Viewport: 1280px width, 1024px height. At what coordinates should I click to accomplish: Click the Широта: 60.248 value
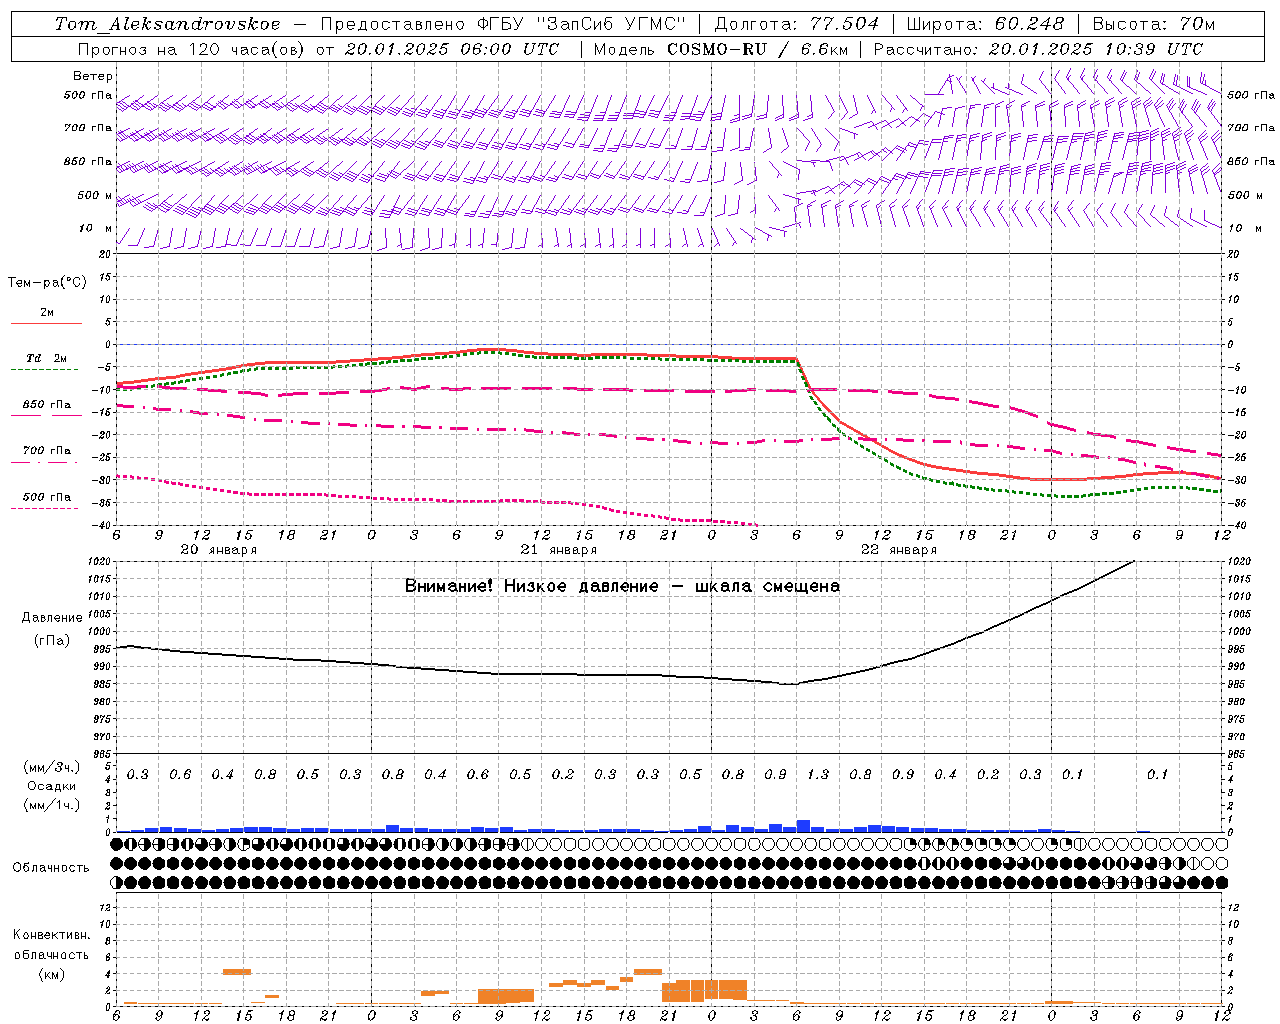point(985,24)
